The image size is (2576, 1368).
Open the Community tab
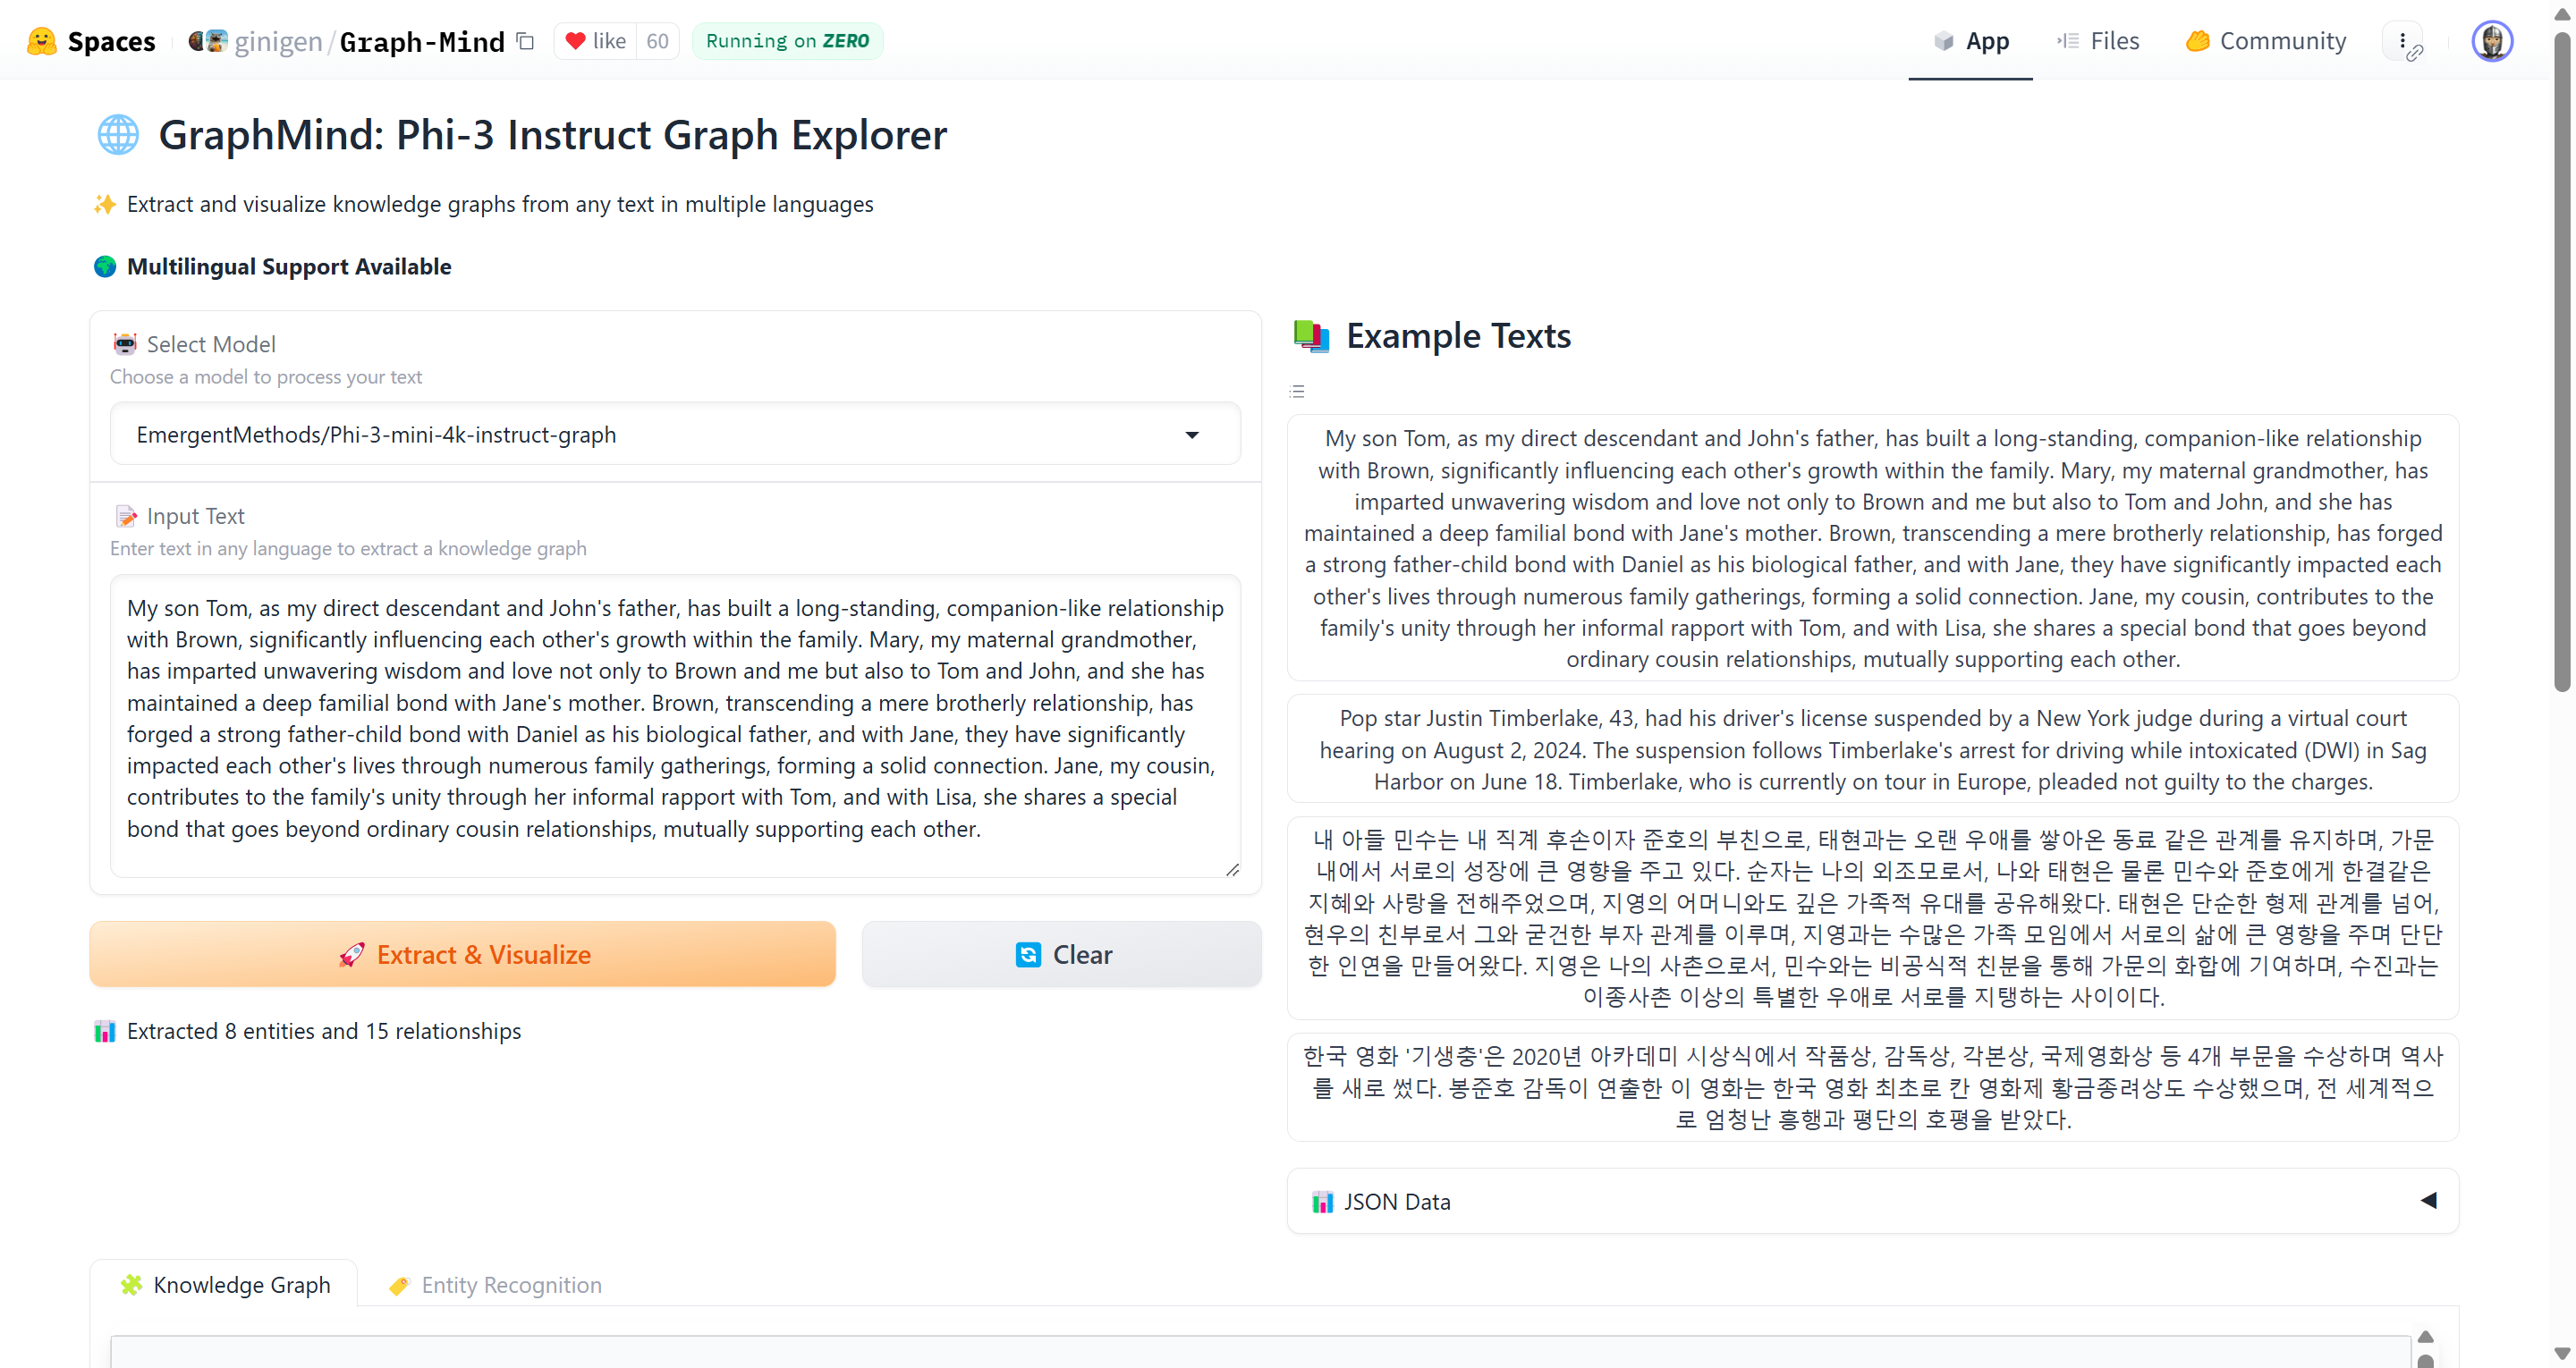click(2265, 41)
